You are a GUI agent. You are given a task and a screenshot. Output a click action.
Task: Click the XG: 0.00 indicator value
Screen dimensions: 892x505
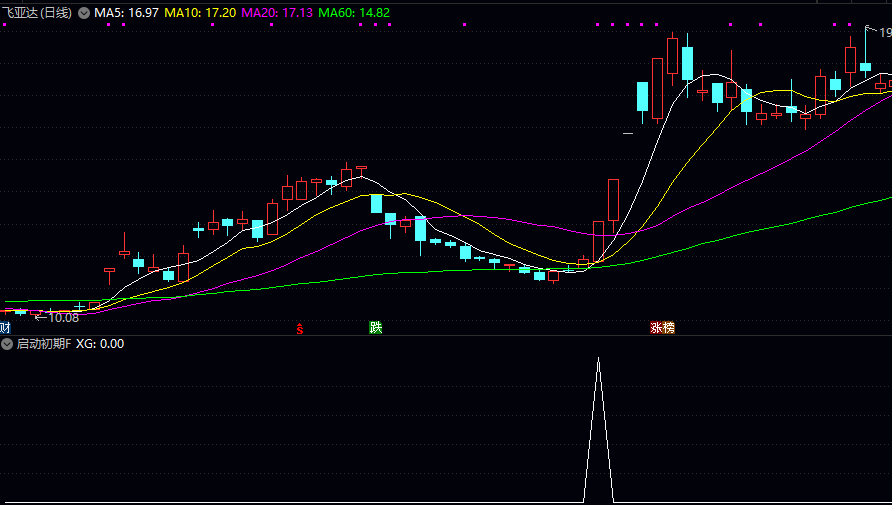click(100, 343)
